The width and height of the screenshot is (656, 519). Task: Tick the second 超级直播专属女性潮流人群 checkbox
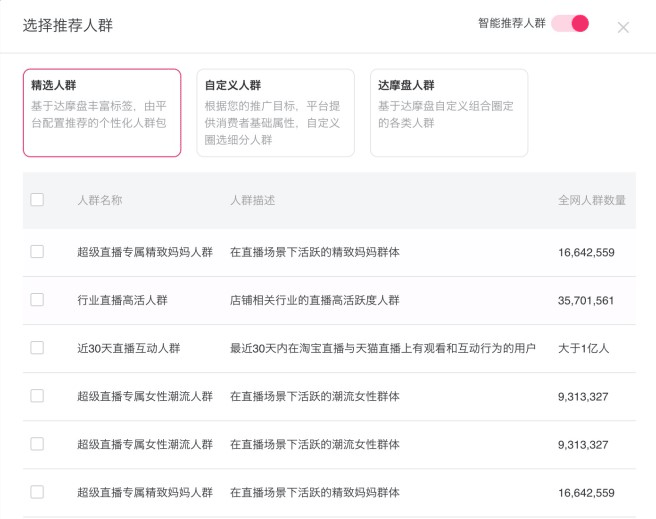tap(37, 444)
